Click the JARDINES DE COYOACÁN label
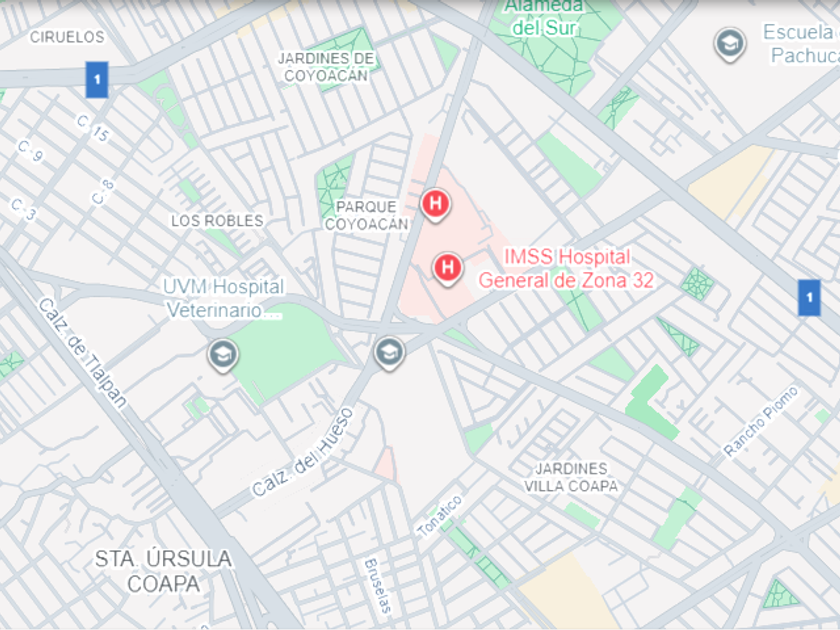Screen dimensions: 840x630 click(x=326, y=67)
